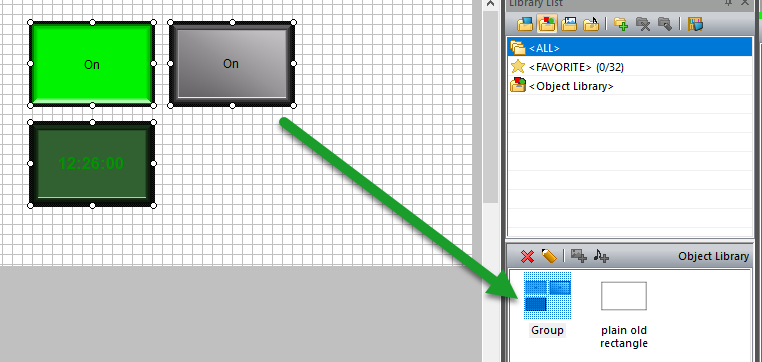This screenshot has width=762, height=362.
Task: Open the bookshelf library manager icon
Action: click(695, 23)
